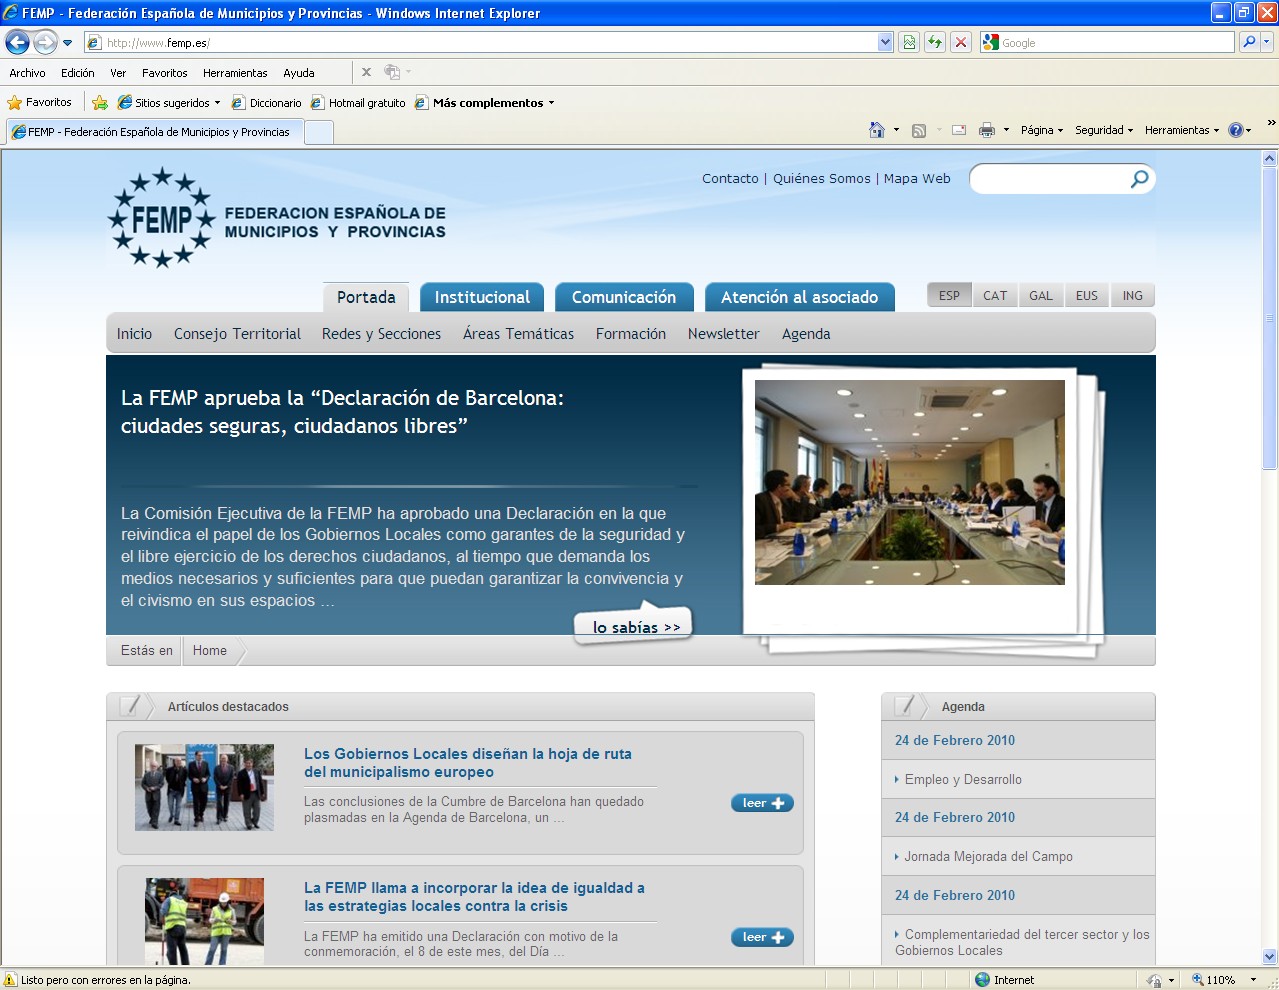
Task: Open the Página dropdown
Action: point(1039,130)
